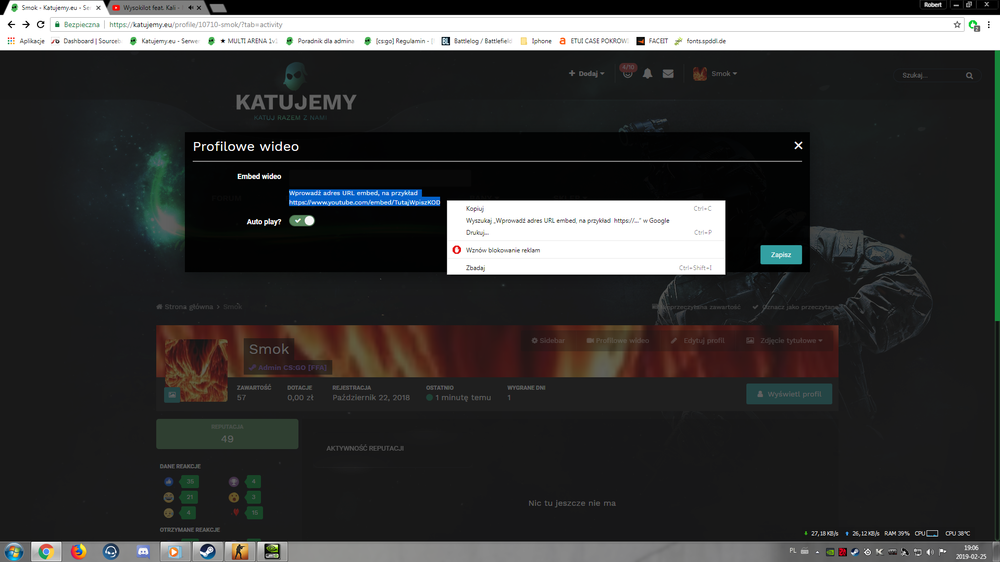Open the Windows Start menu
Screen dimensions: 1000x562
[13, 552]
